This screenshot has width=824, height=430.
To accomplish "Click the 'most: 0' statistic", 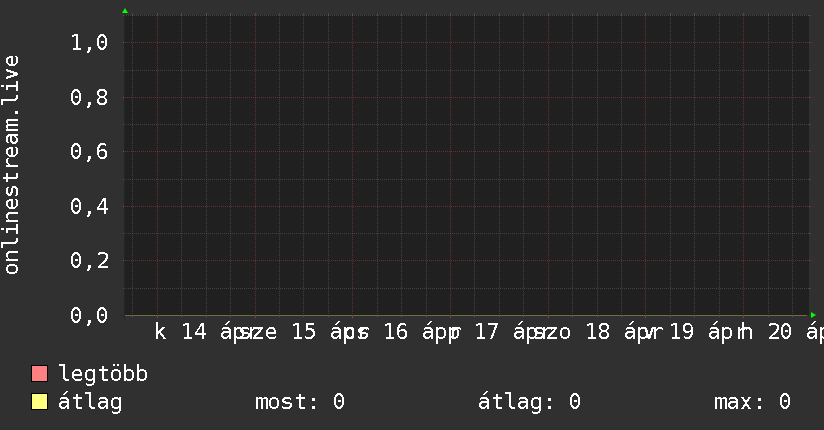I will tap(300, 402).
